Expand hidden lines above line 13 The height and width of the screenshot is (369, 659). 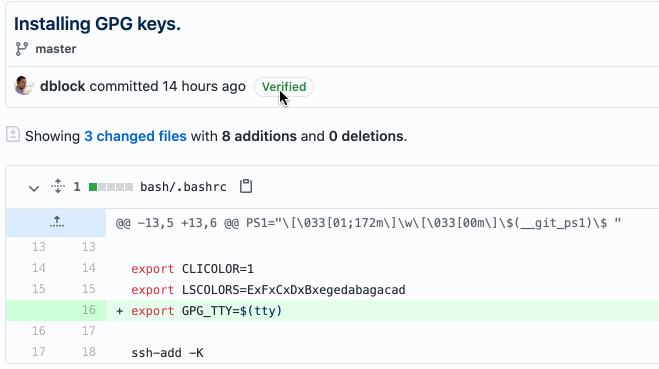coord(56,222)
